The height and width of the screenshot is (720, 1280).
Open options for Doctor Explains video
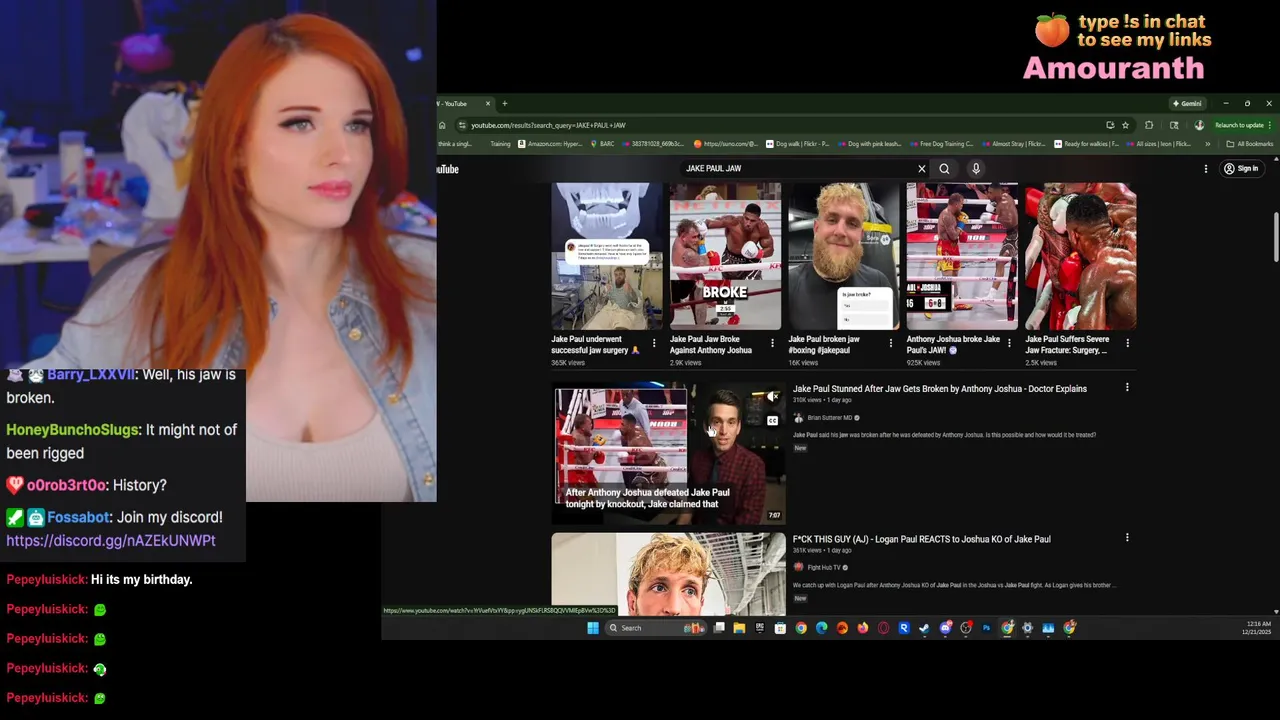pos(1127,388)
